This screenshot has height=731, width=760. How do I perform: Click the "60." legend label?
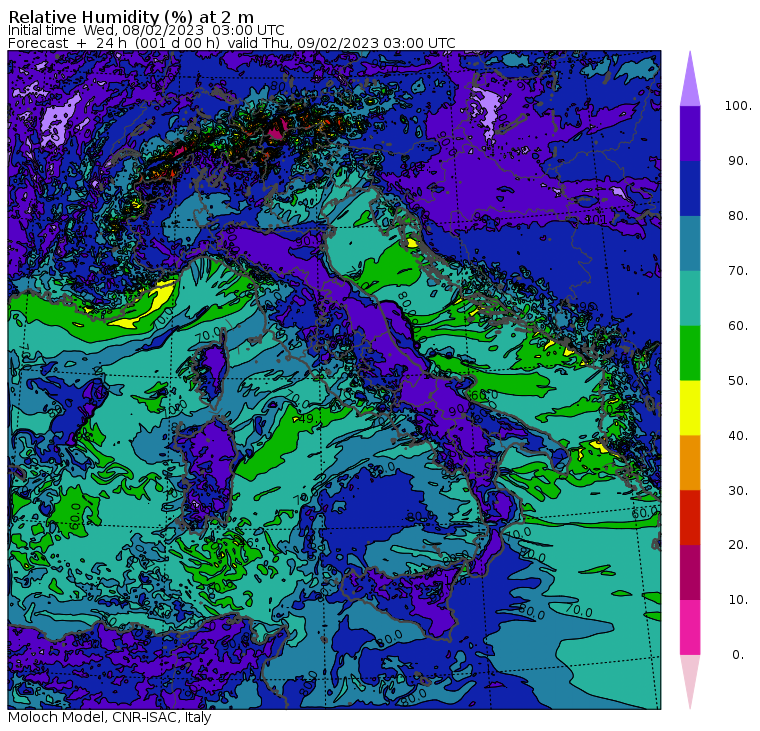[738, 325]
